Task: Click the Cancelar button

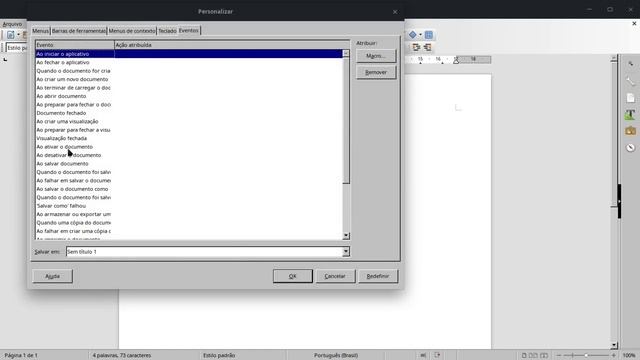Action: (x=335, y=276)
